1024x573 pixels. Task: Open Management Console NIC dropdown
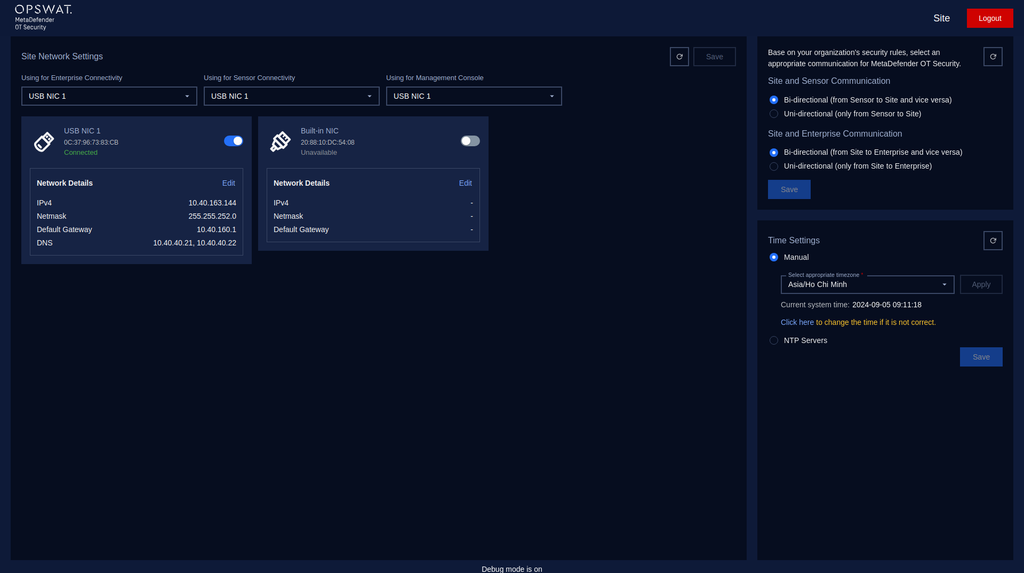point(473,96)
